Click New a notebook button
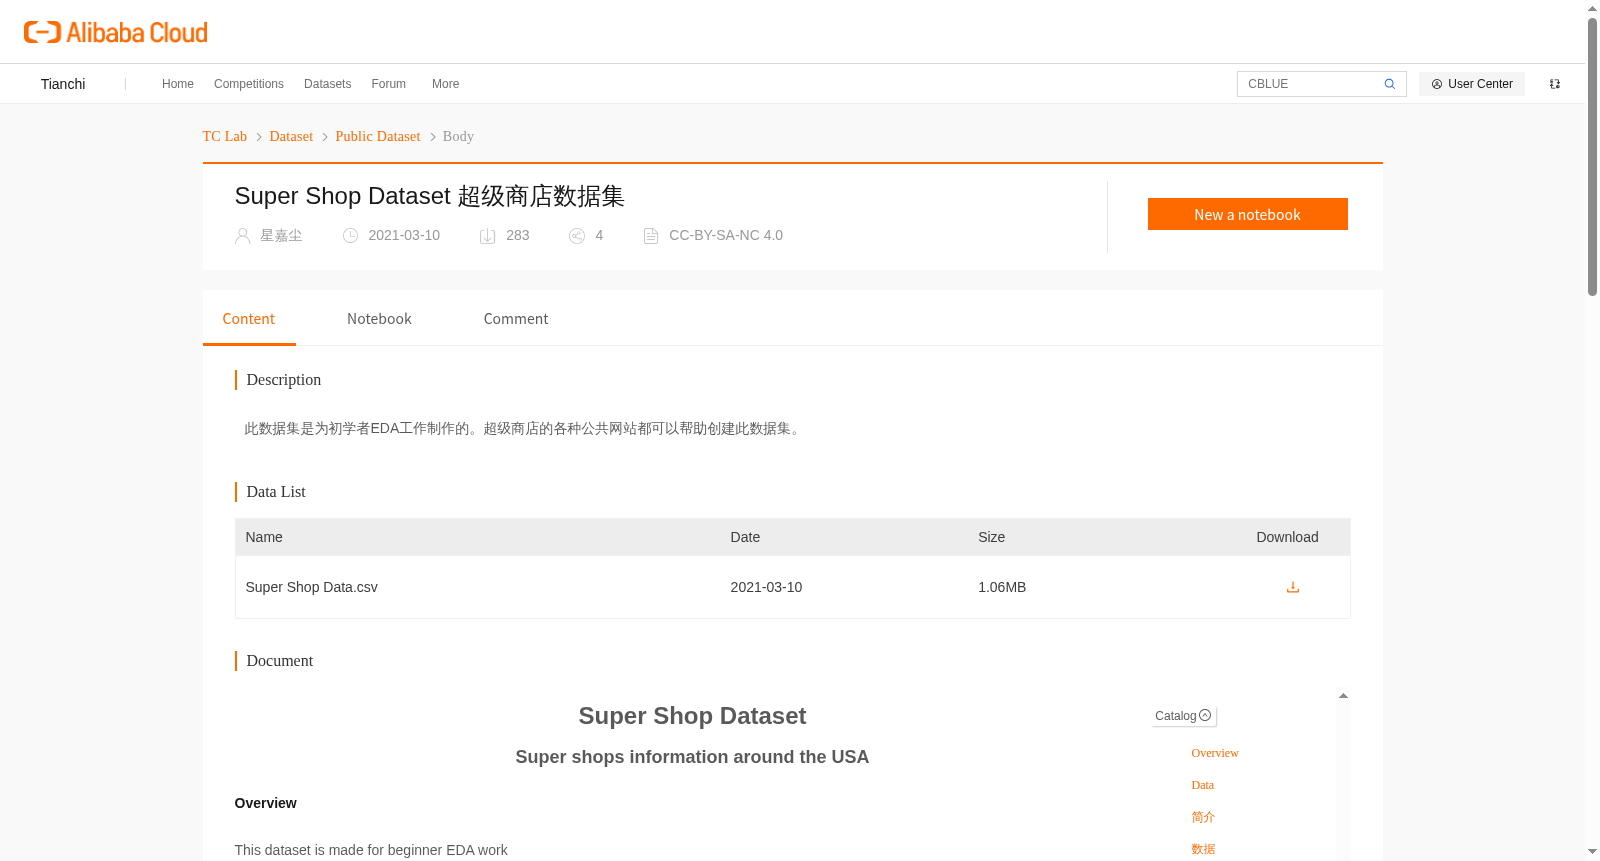Image resolution: width=1600 pixels, height=861 pixels. 1247,214
